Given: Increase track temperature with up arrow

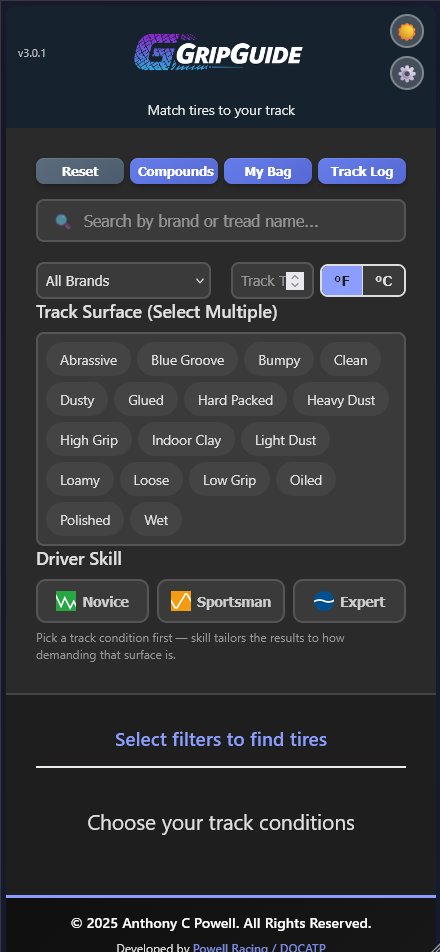Looking at the screenshot, I should [x=295, y=277].
